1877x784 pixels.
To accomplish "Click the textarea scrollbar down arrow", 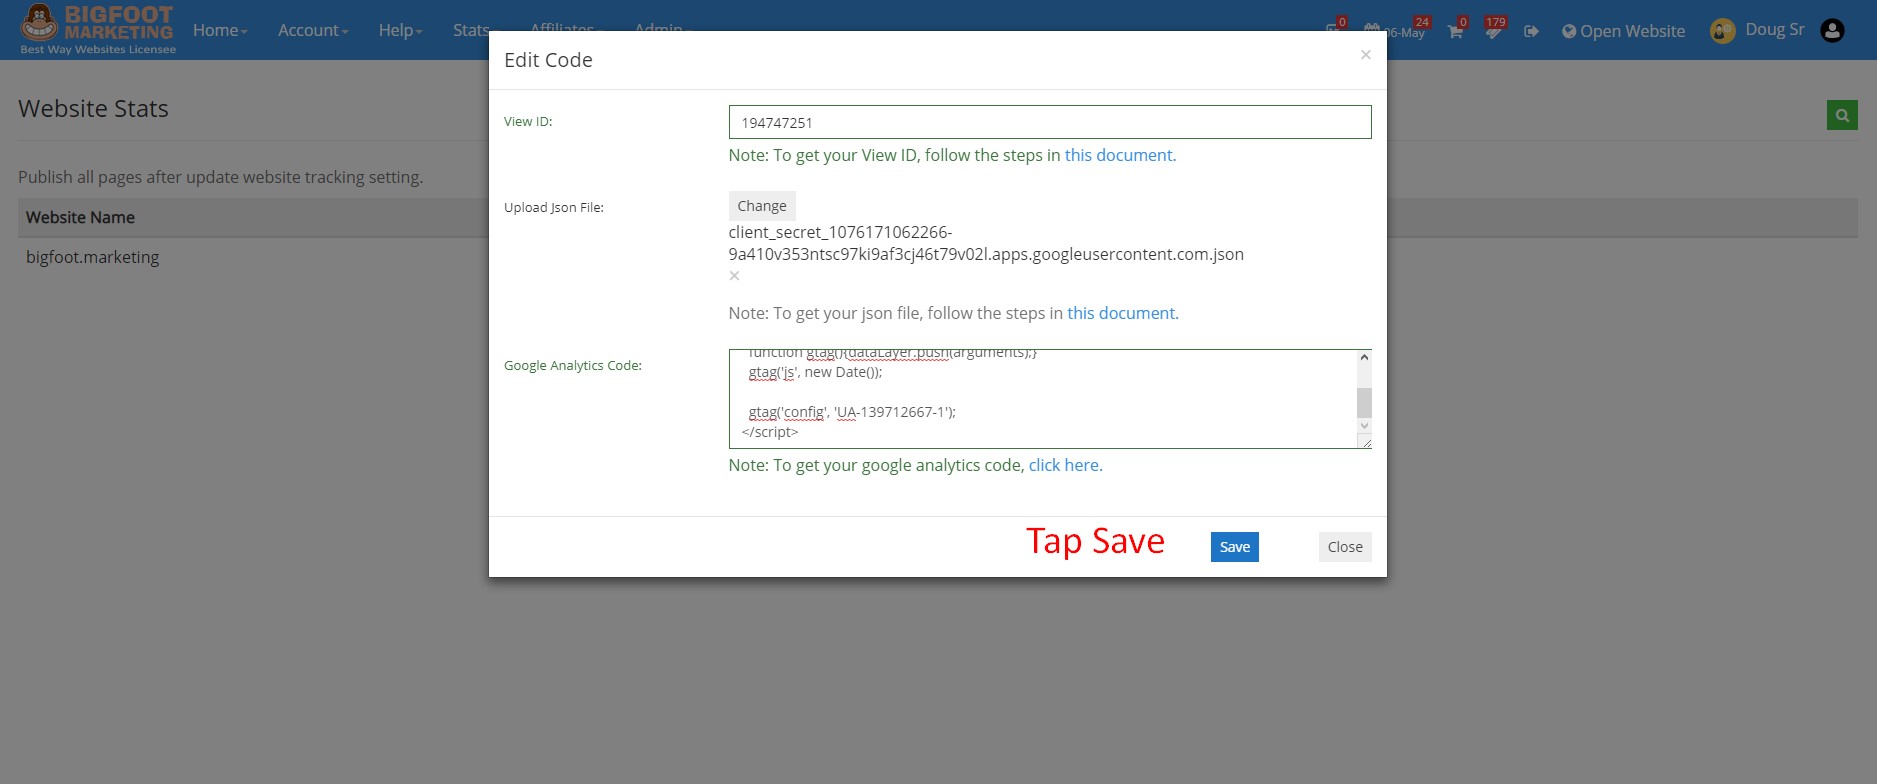I will pyautogui.click(x=1364, y=426).
